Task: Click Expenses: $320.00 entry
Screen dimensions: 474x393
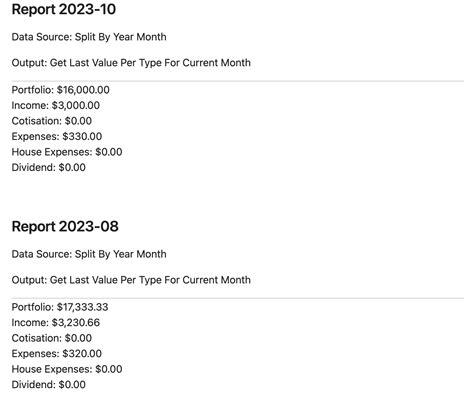Action: 57,354
